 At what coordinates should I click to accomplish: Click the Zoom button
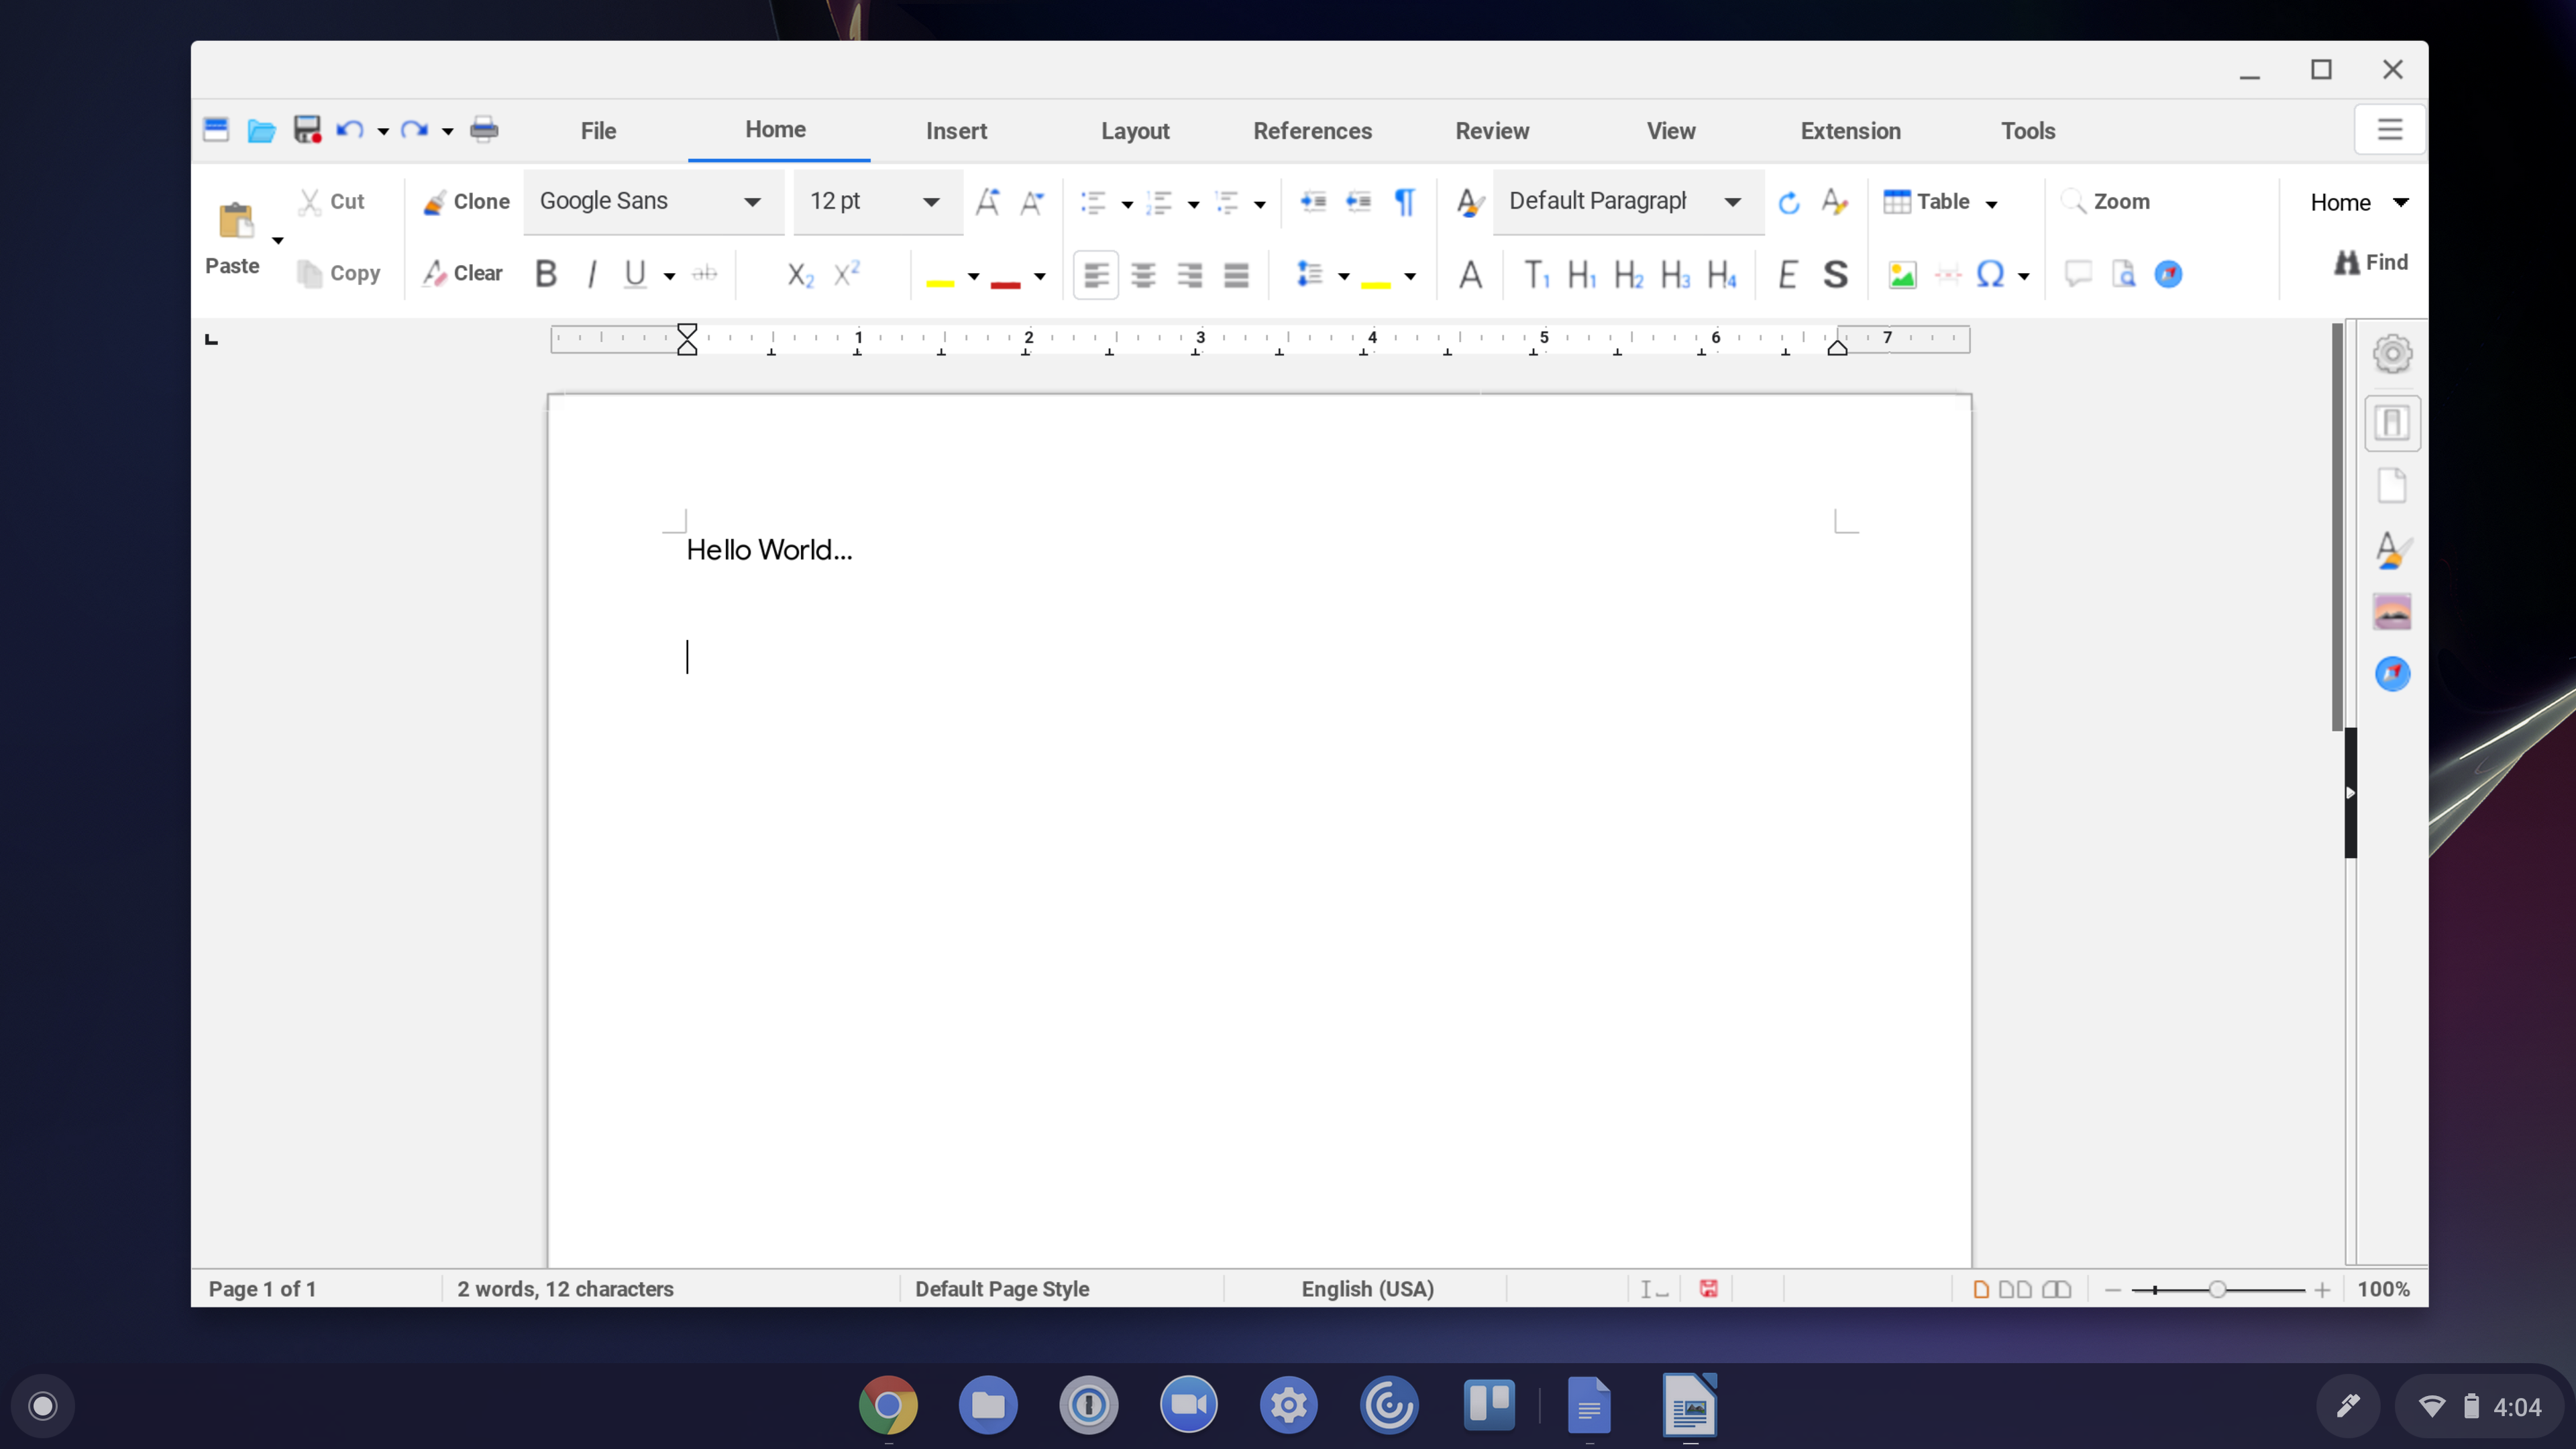pyautogui.click(x=2105, y=202)
